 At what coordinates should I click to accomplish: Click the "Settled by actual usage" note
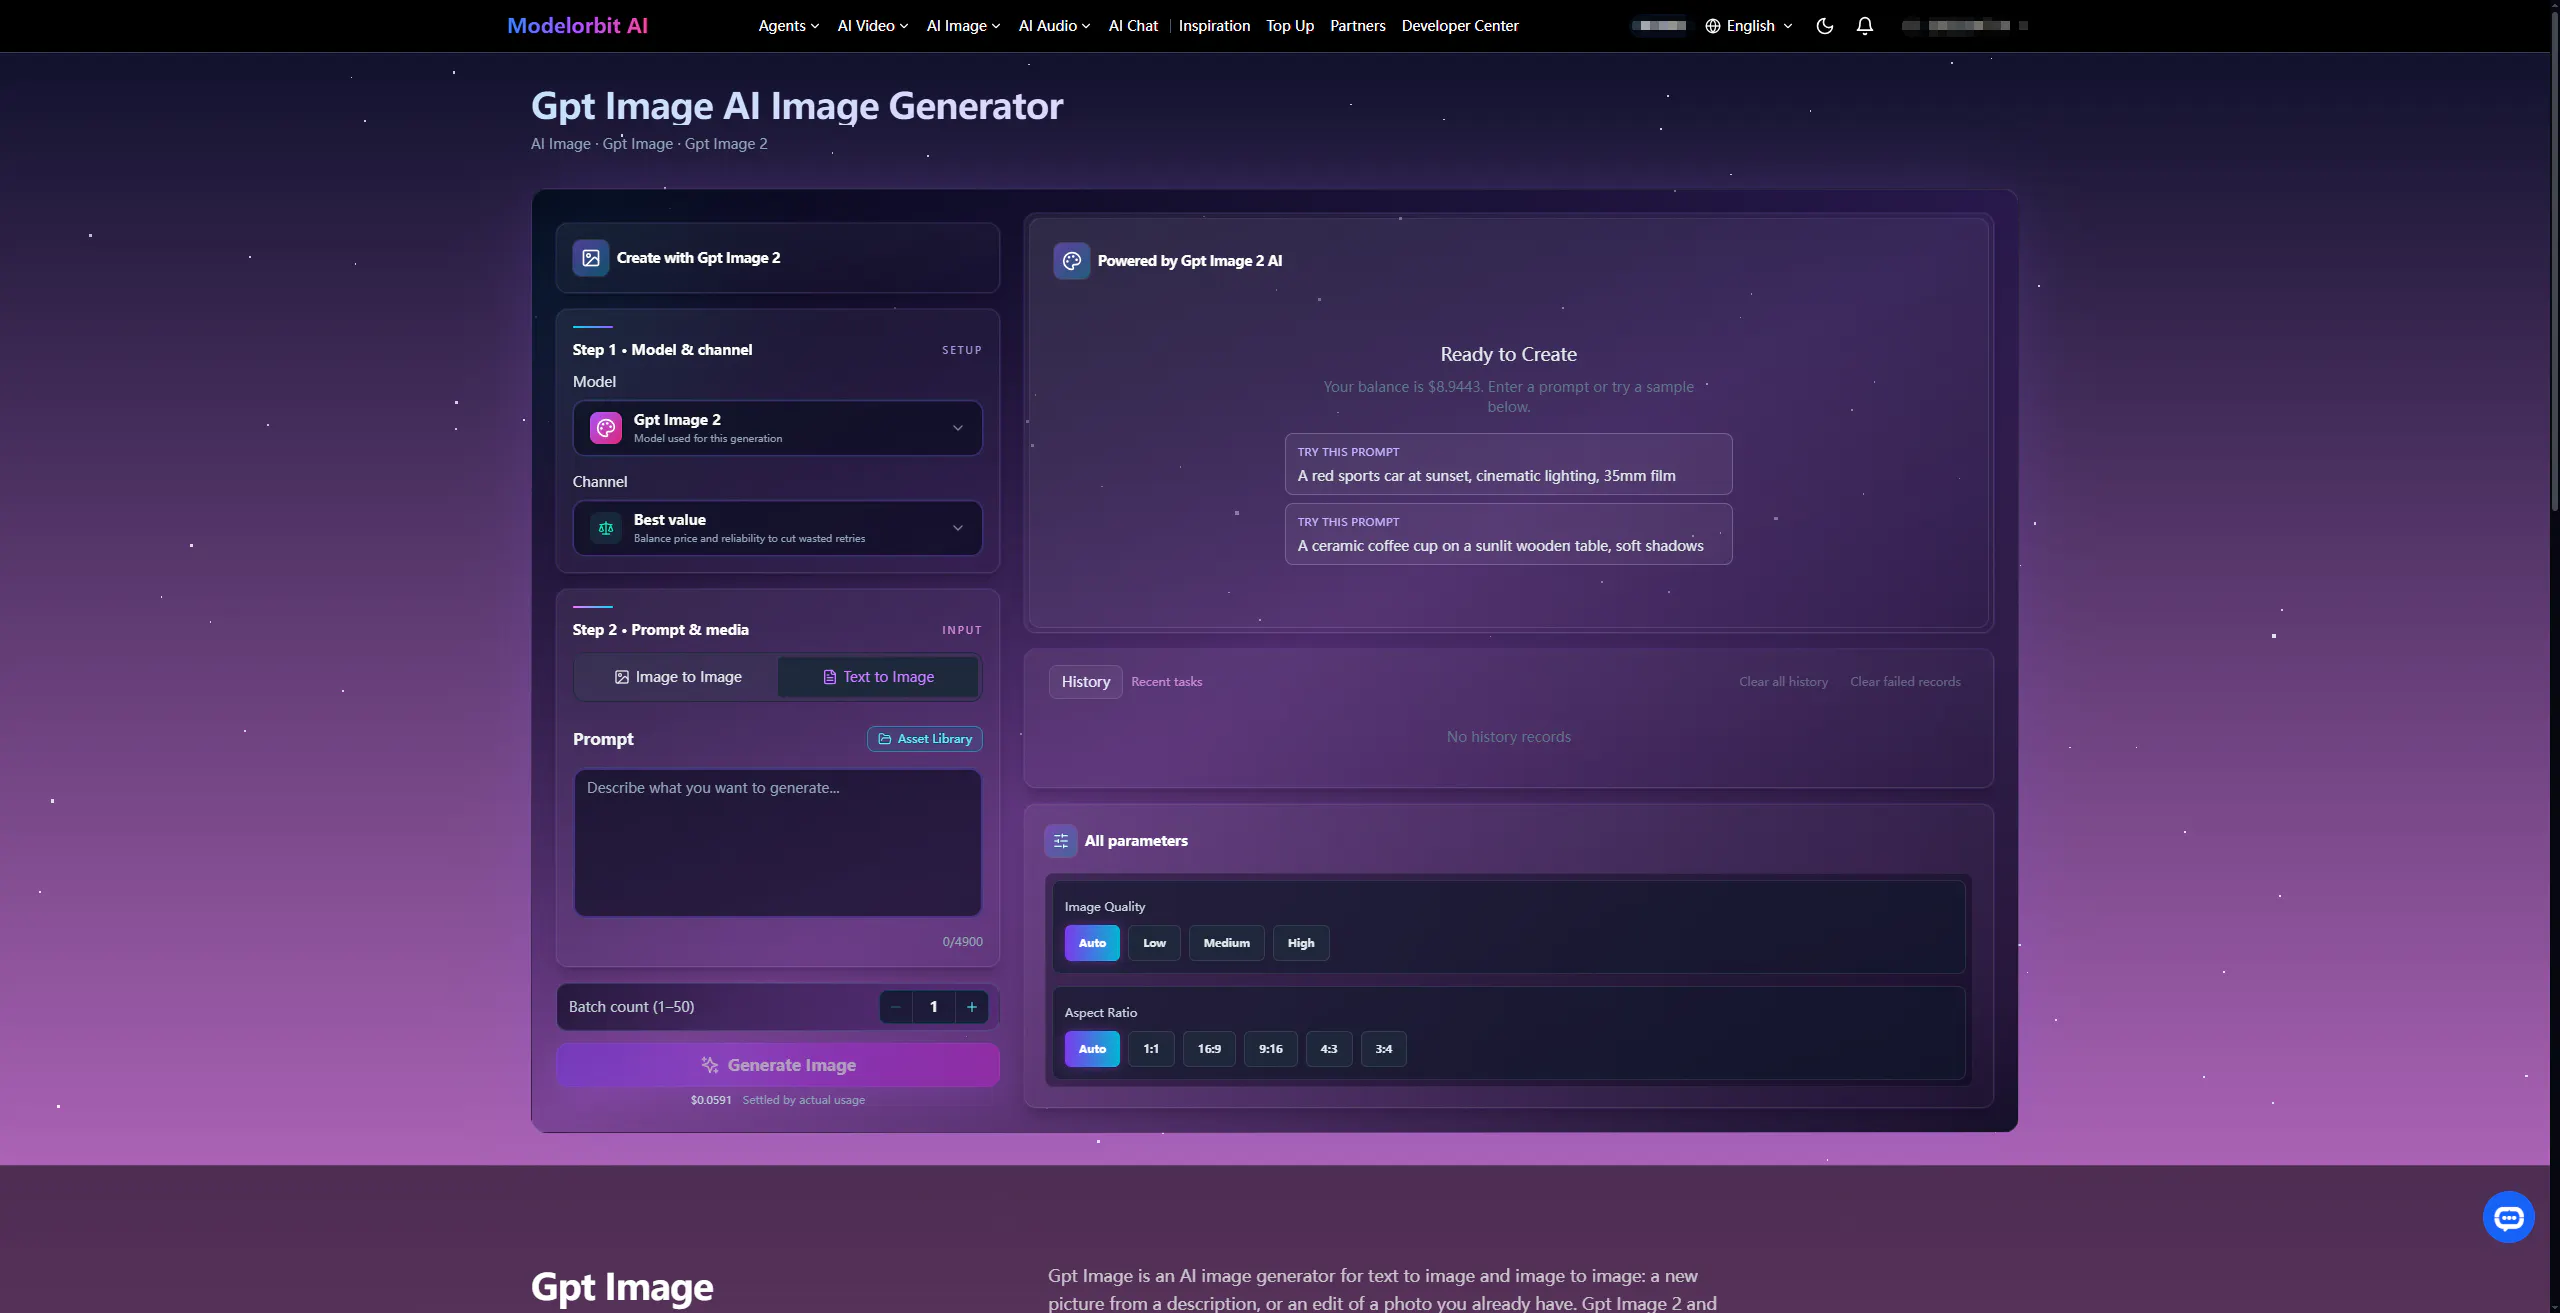(x=803, y=1100)
